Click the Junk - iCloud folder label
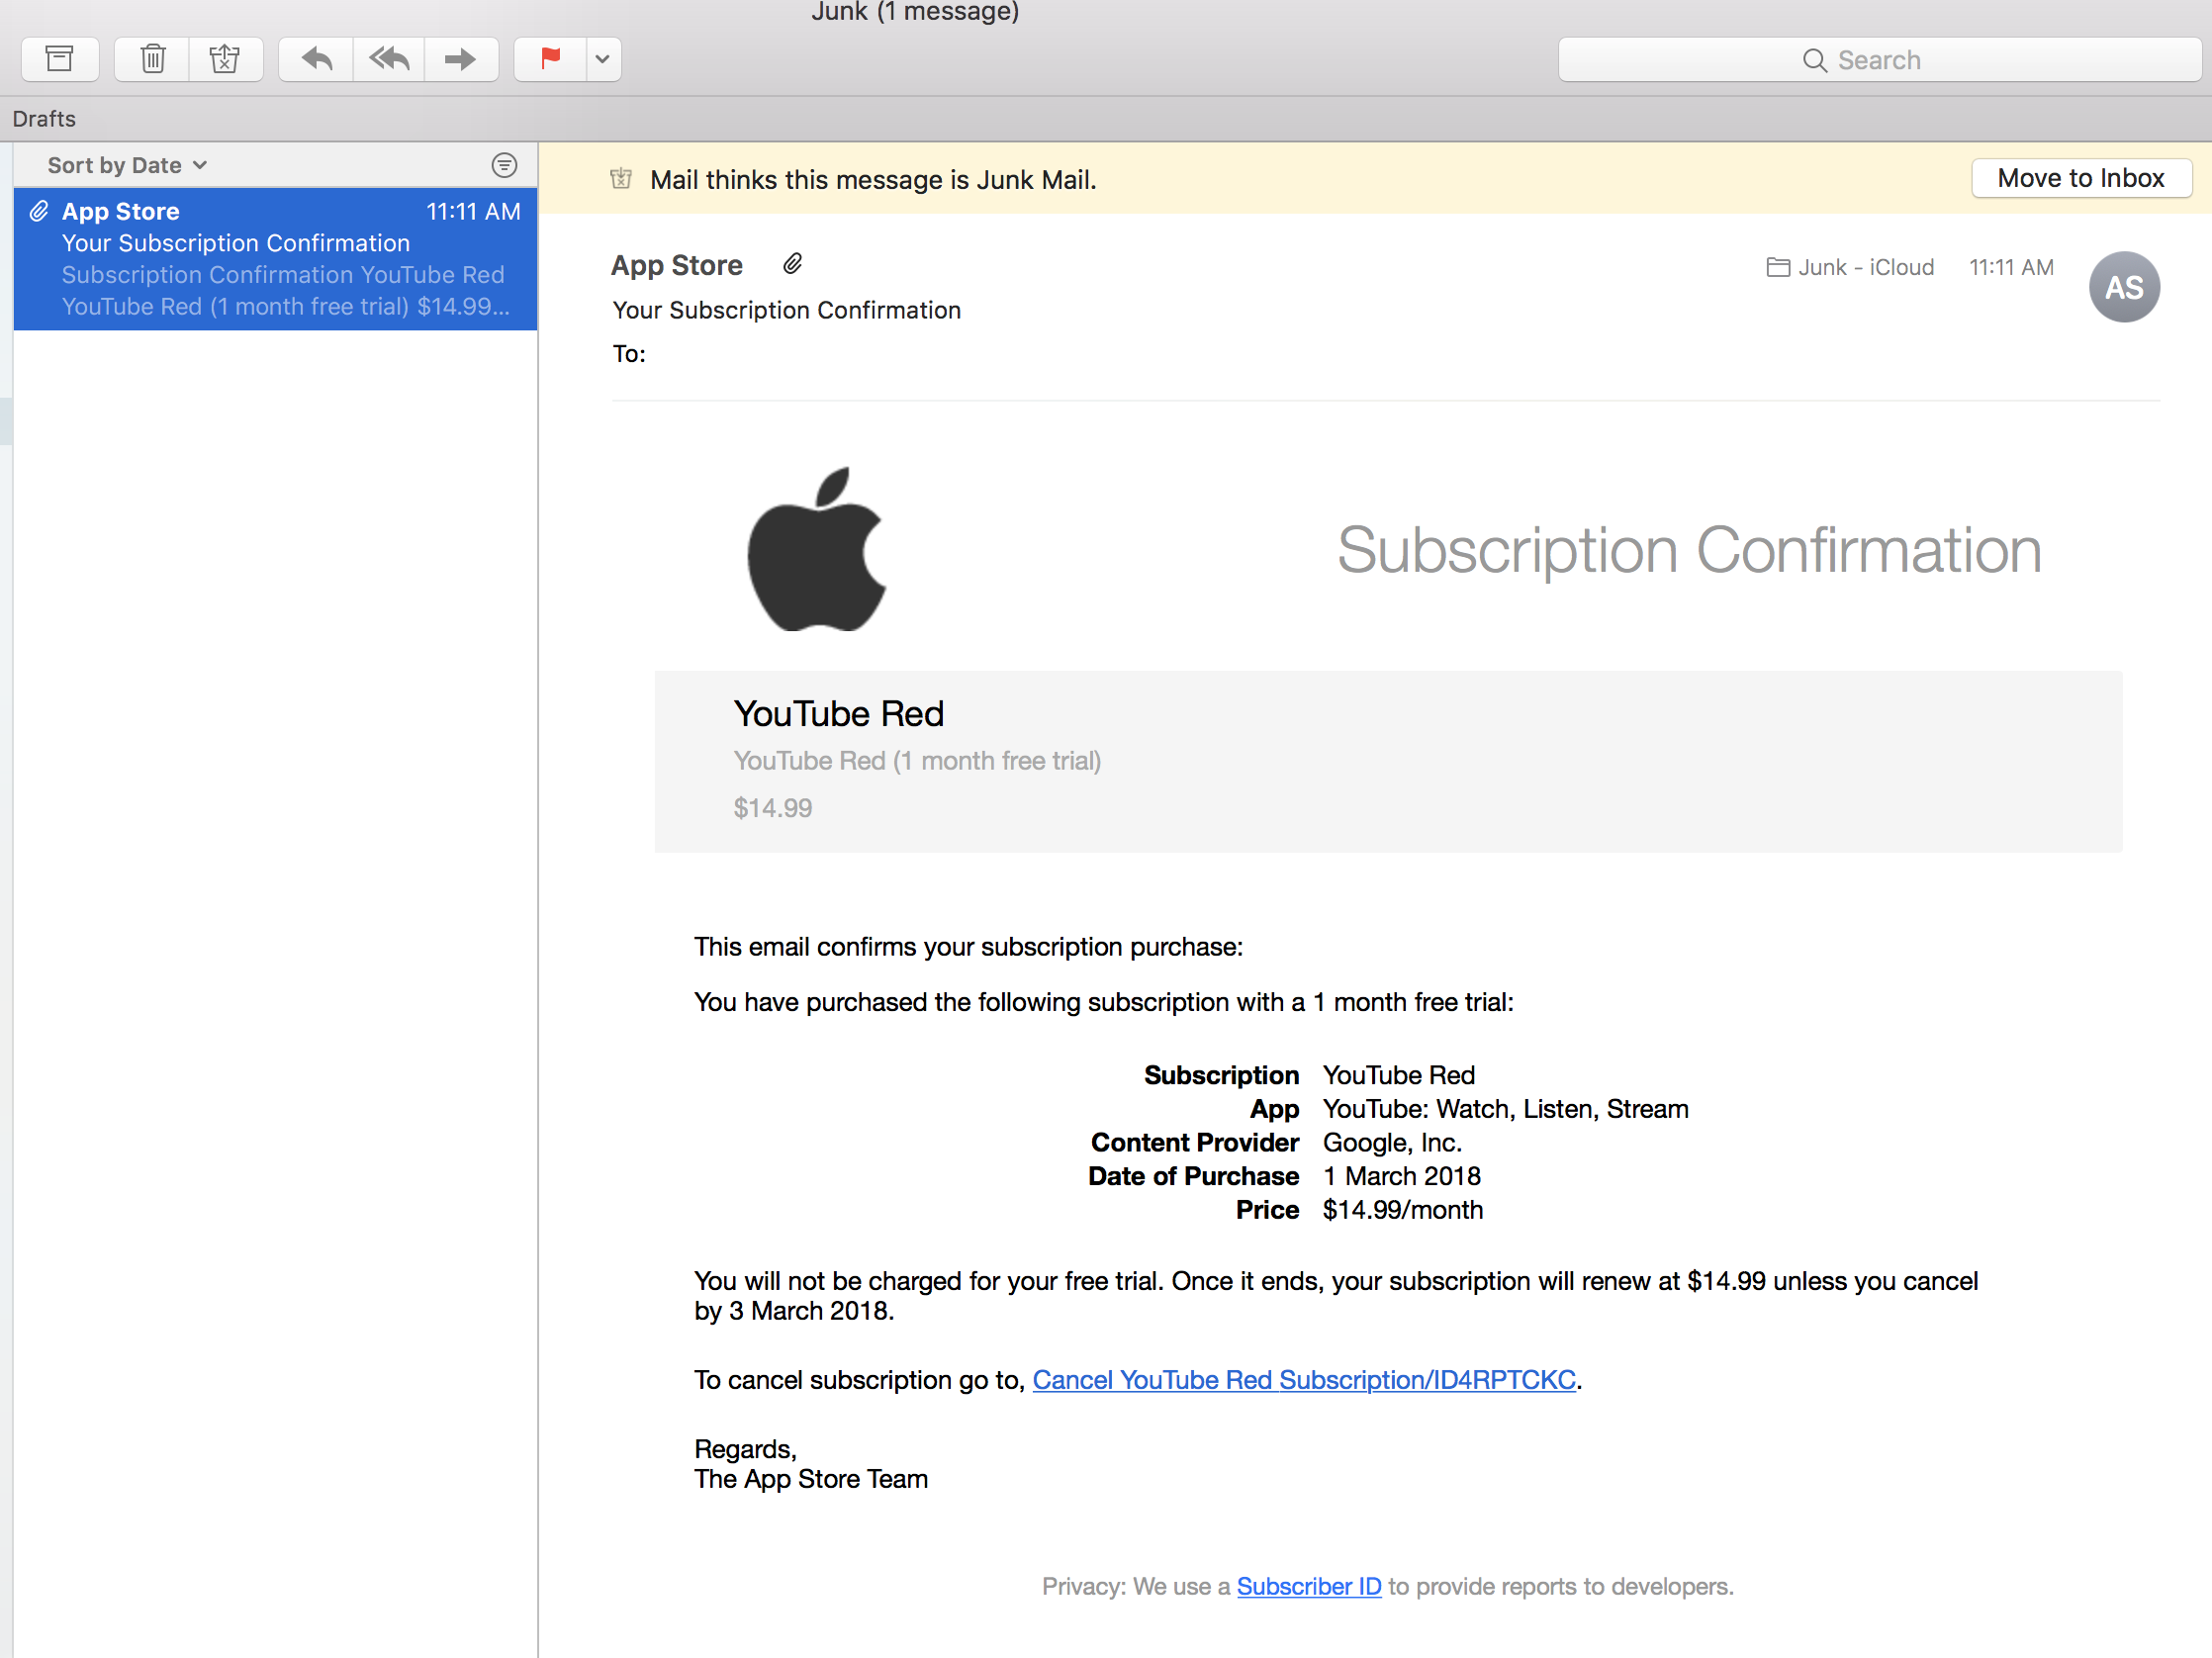2212x1658 pixels. point(1850,268)
